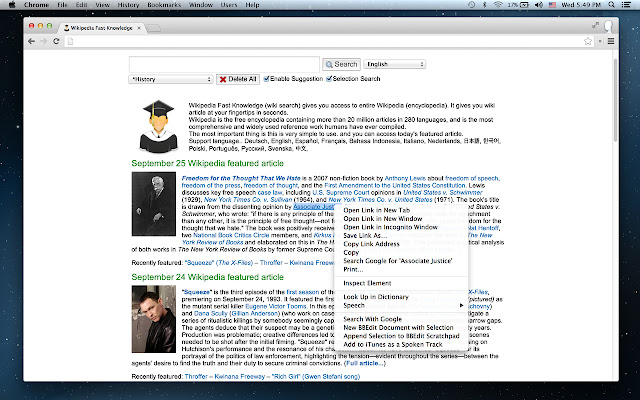Click the September 24 article photo
Viewport: 640px width, 400px height.
pyautogui.click(x=154, y=319)
